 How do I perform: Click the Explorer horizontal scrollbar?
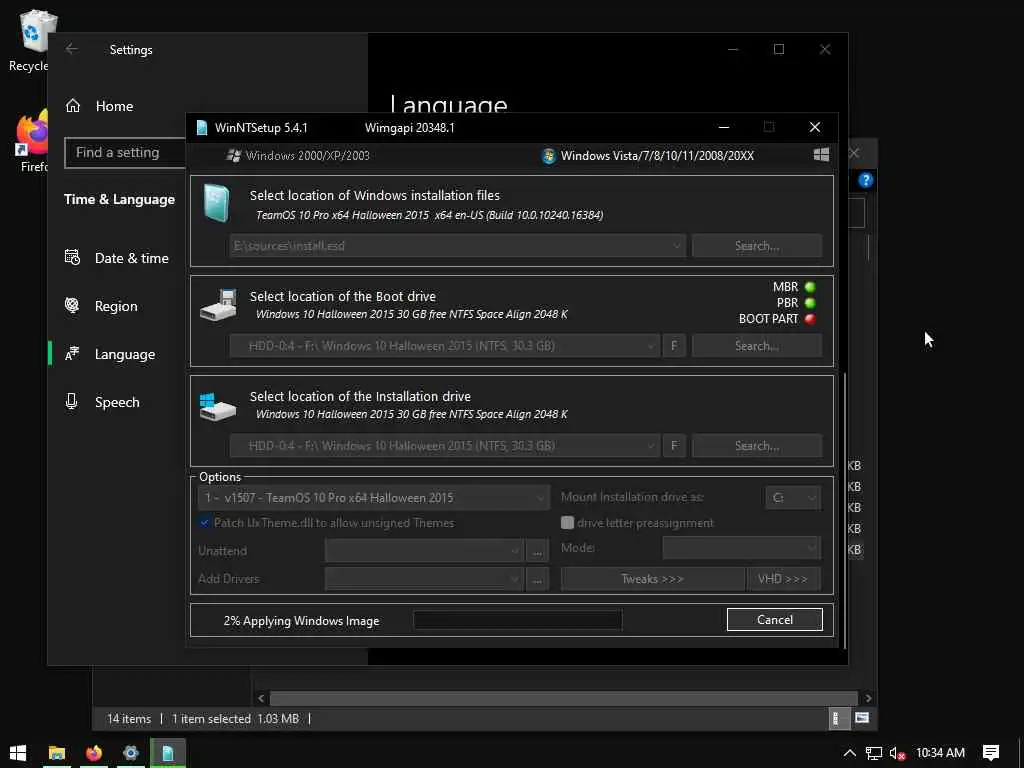coord(564,698)
